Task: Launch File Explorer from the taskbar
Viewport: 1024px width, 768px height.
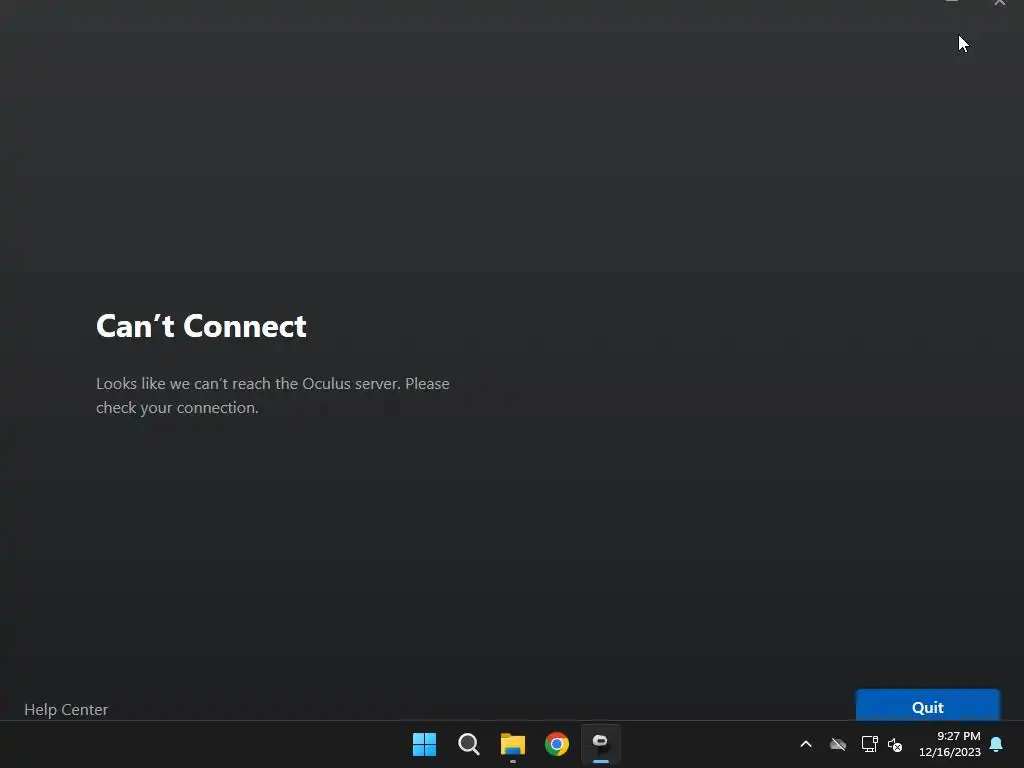Action: 513,744
